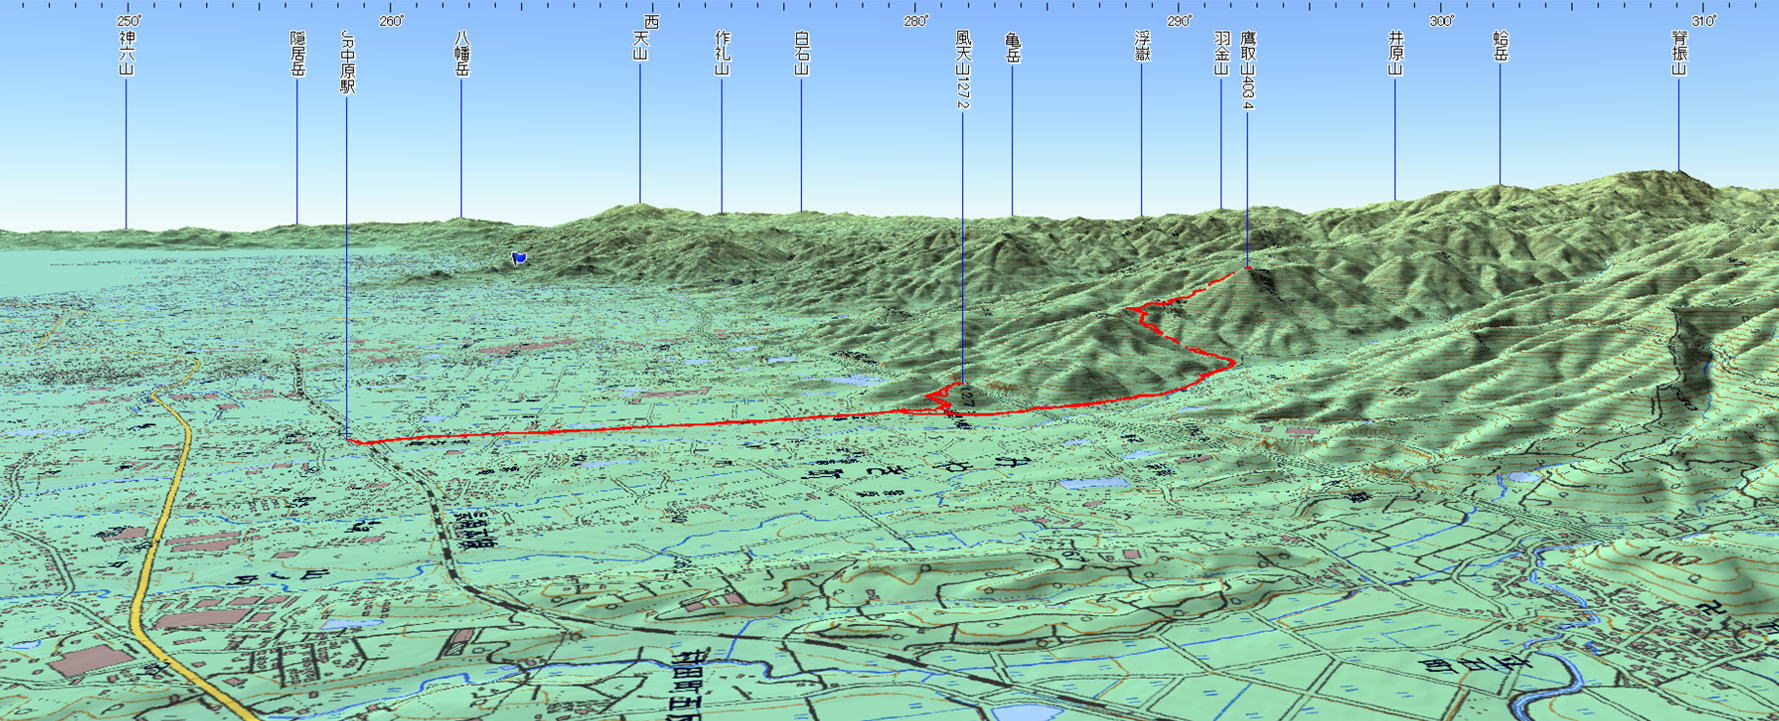Click the blue flag marker on the map
Image resolution: width=1779 pixels, height=721 pixels.
pyautogui.click(x=519, y=258)
